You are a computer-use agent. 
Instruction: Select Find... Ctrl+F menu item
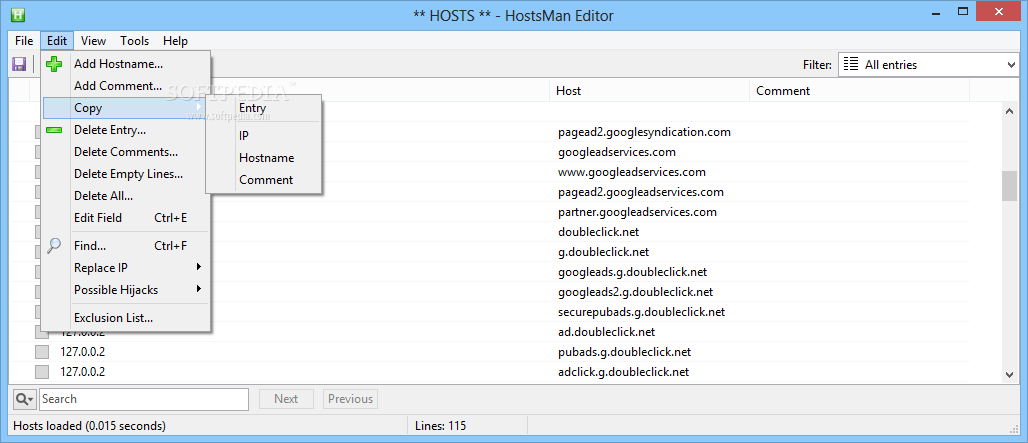click(125, 246)
